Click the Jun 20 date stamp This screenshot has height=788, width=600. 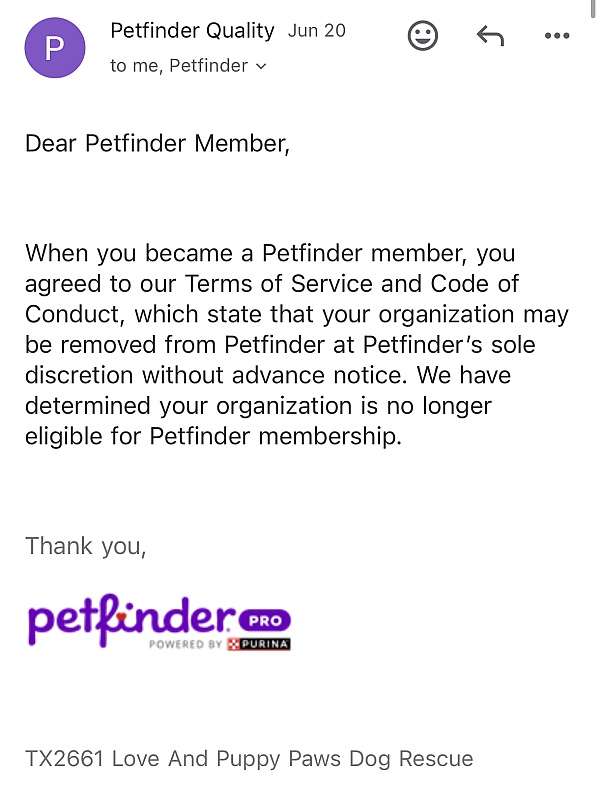(317, 31)
